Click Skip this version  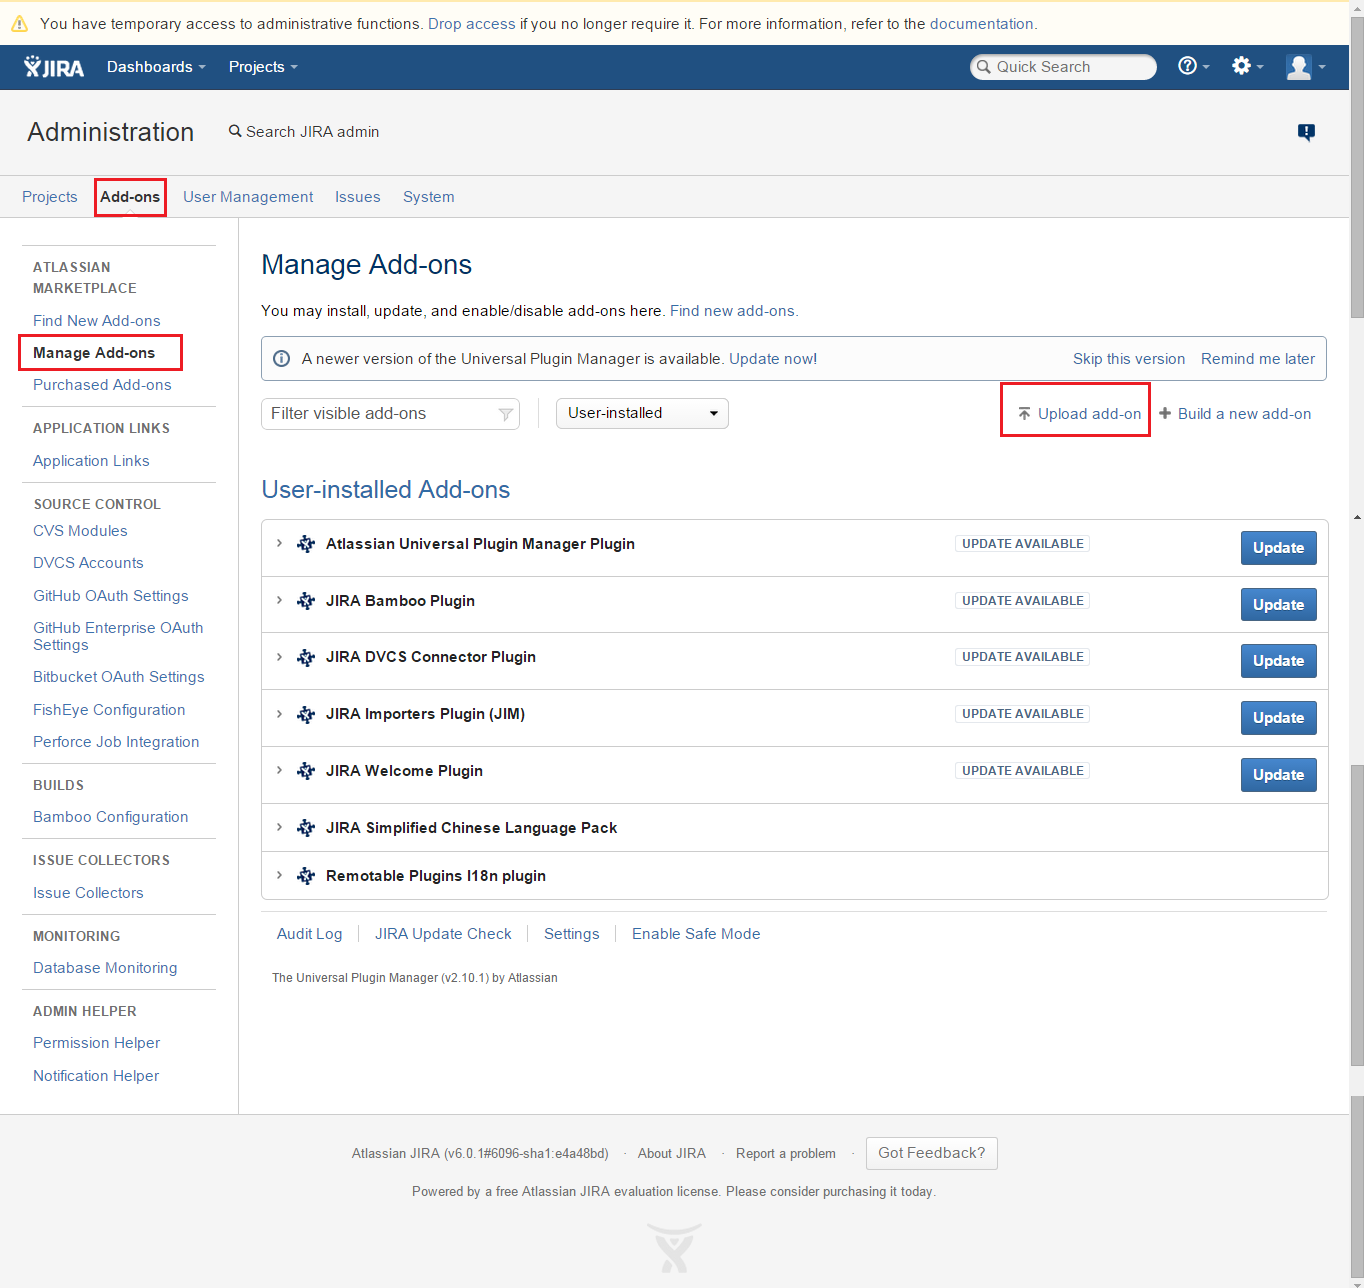pyautogui.click(x=1129, y=359)
